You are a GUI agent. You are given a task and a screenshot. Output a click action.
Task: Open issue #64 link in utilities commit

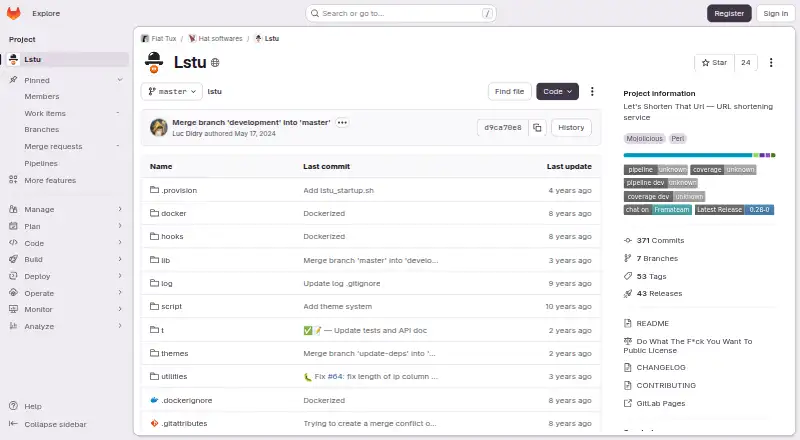pos(335,376)
